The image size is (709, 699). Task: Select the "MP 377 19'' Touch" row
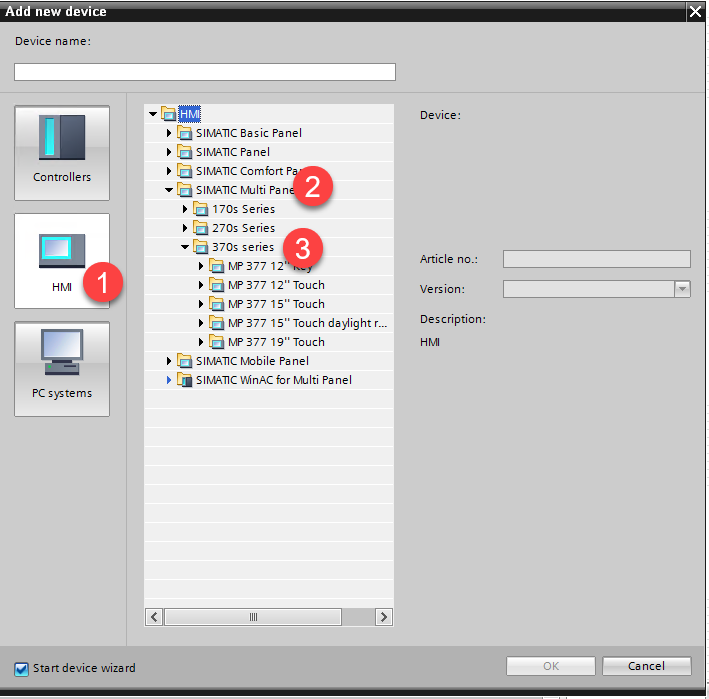269,342
